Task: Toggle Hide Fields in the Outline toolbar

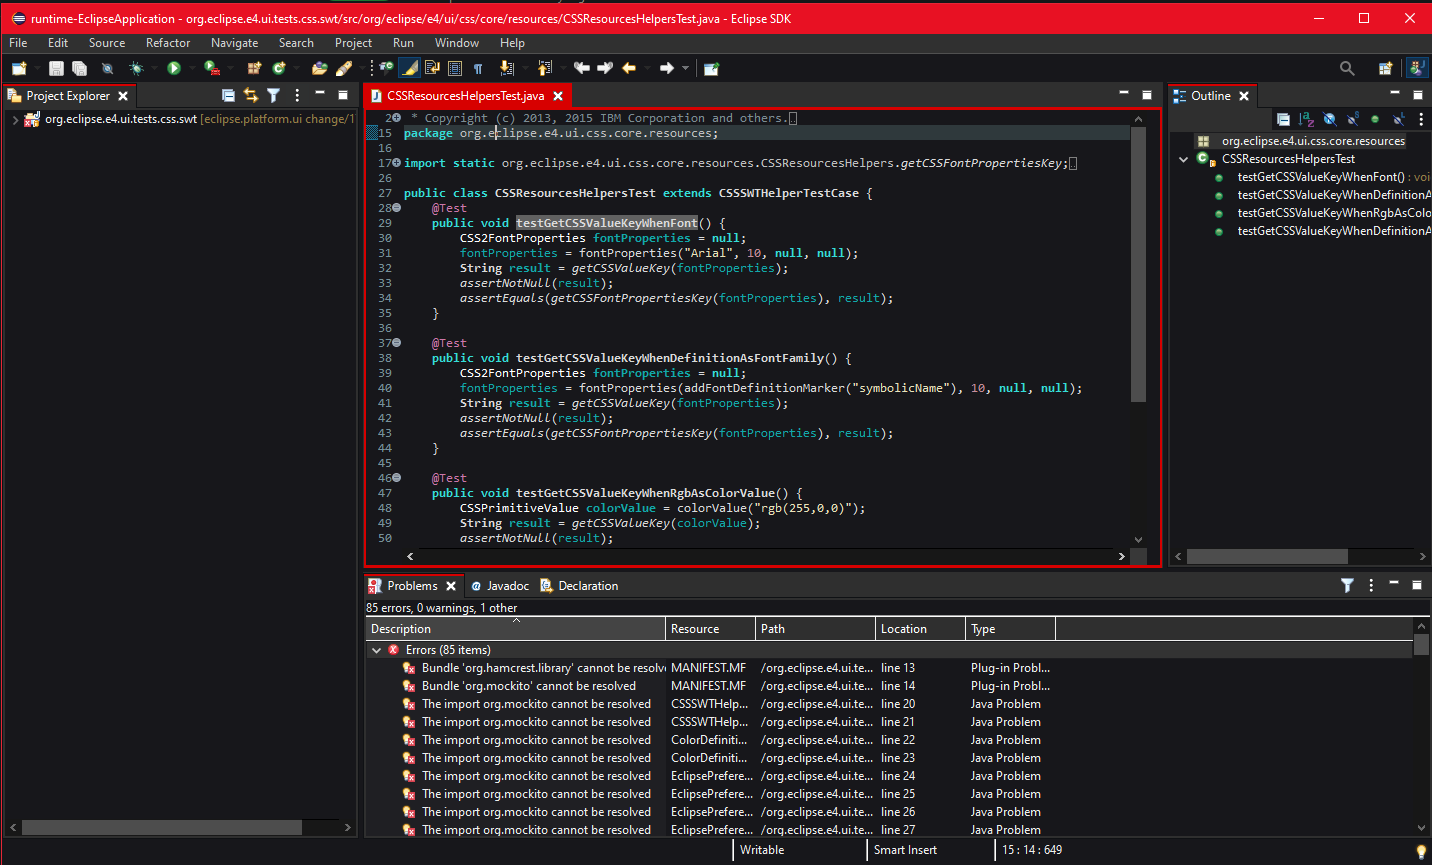Action: [1330, 118]
